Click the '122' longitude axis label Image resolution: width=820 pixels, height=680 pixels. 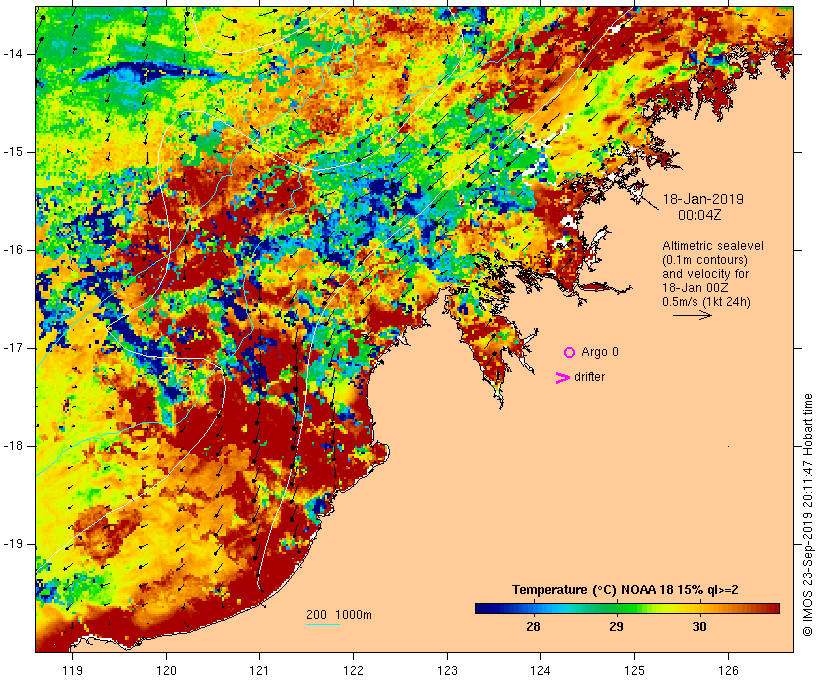(354, 671)
